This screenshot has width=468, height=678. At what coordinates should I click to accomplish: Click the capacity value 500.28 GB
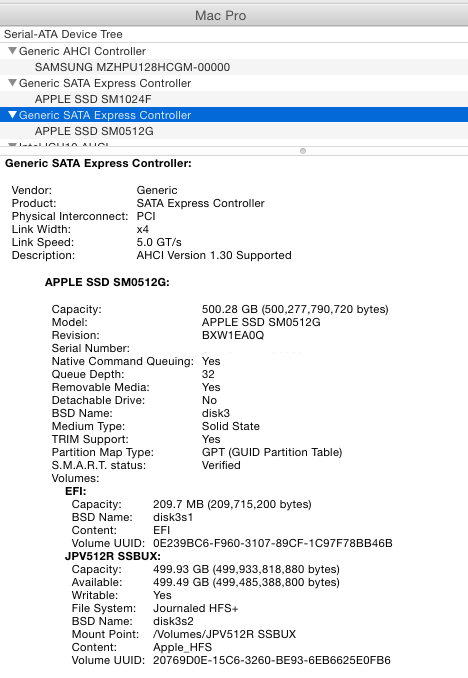[295, 310]
